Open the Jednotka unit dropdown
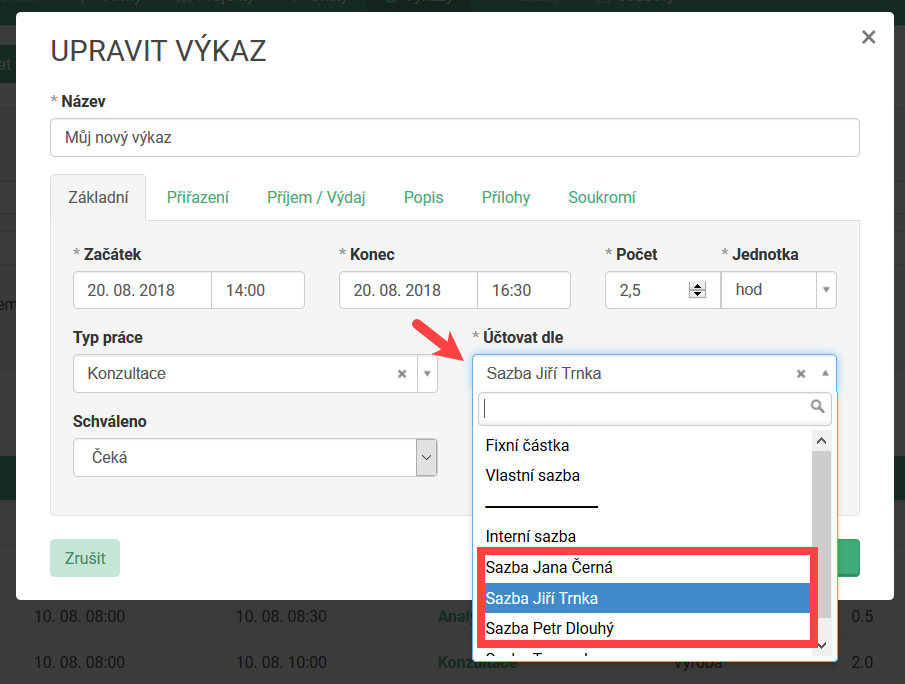This screenshot has height=684, width=905. pyautogui.click(x=778, y=290)
